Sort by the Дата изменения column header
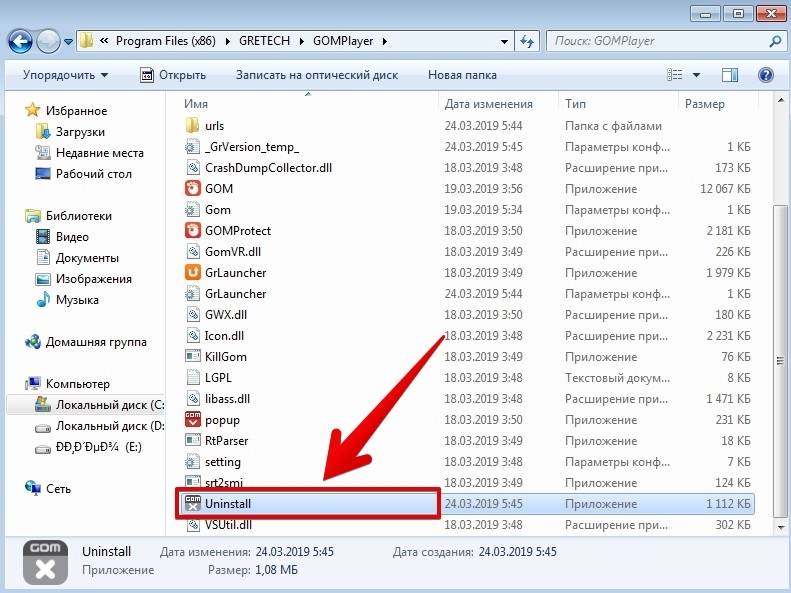The width and height of the screenshot is (791, 593). [488, 104]
